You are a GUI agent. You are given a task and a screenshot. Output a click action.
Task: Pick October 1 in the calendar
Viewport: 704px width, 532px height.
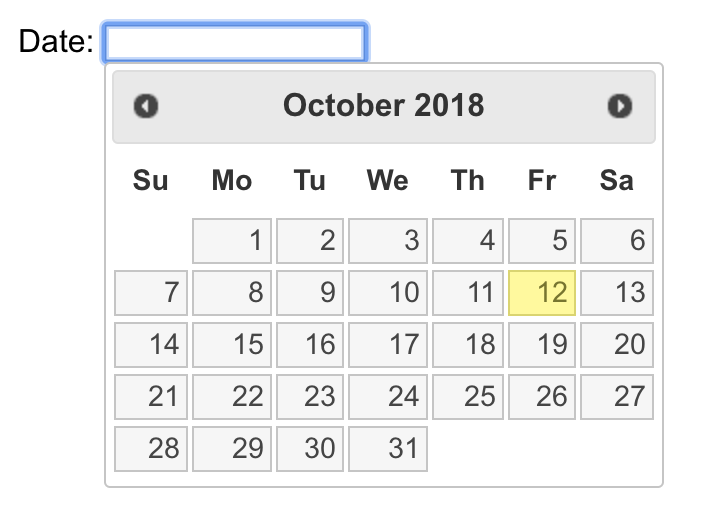point(232,241)
